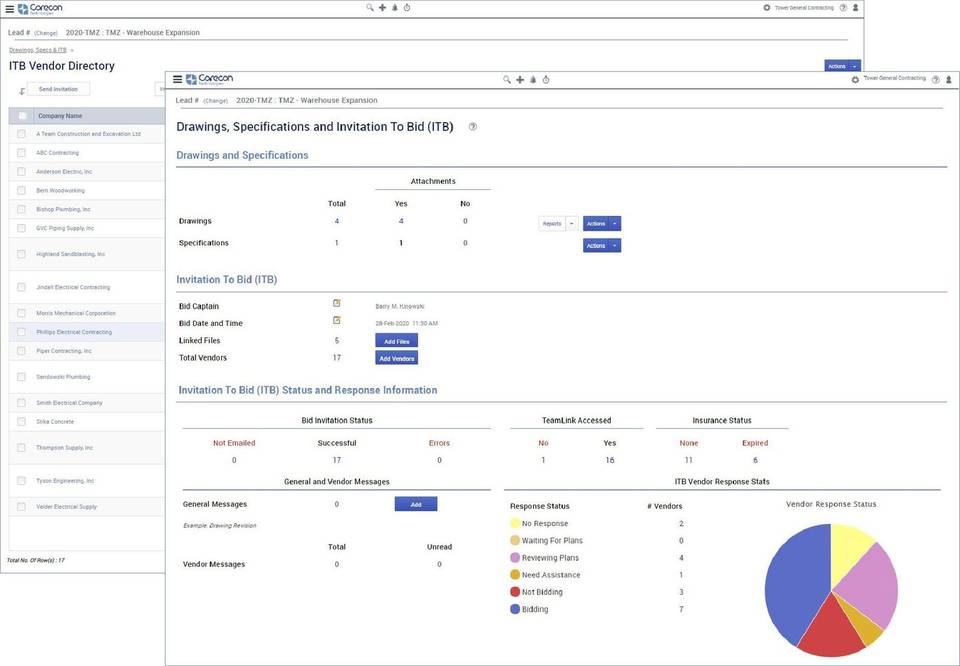960x666 pixels.
Task: Open the Actions dropdown arrow for Specifications
Action: point(614,246)
